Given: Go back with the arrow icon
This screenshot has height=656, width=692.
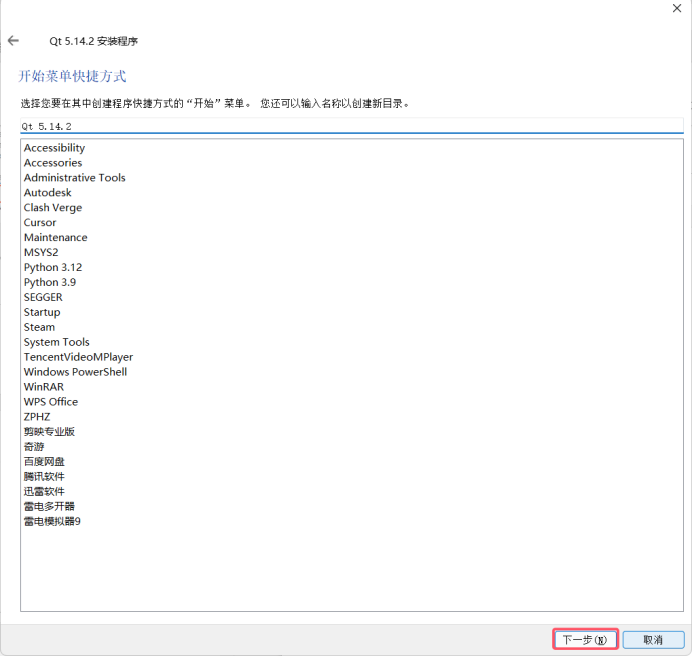Looking at the screenshot, I should pos(13,41).
